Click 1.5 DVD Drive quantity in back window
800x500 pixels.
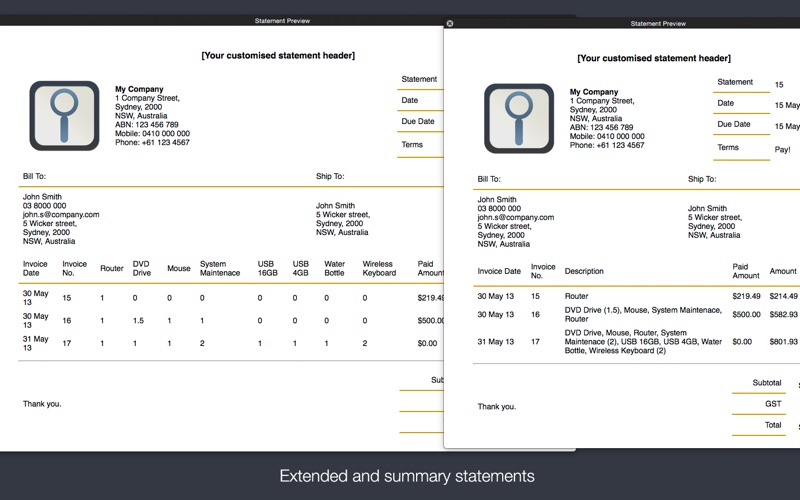pos(138,321)
